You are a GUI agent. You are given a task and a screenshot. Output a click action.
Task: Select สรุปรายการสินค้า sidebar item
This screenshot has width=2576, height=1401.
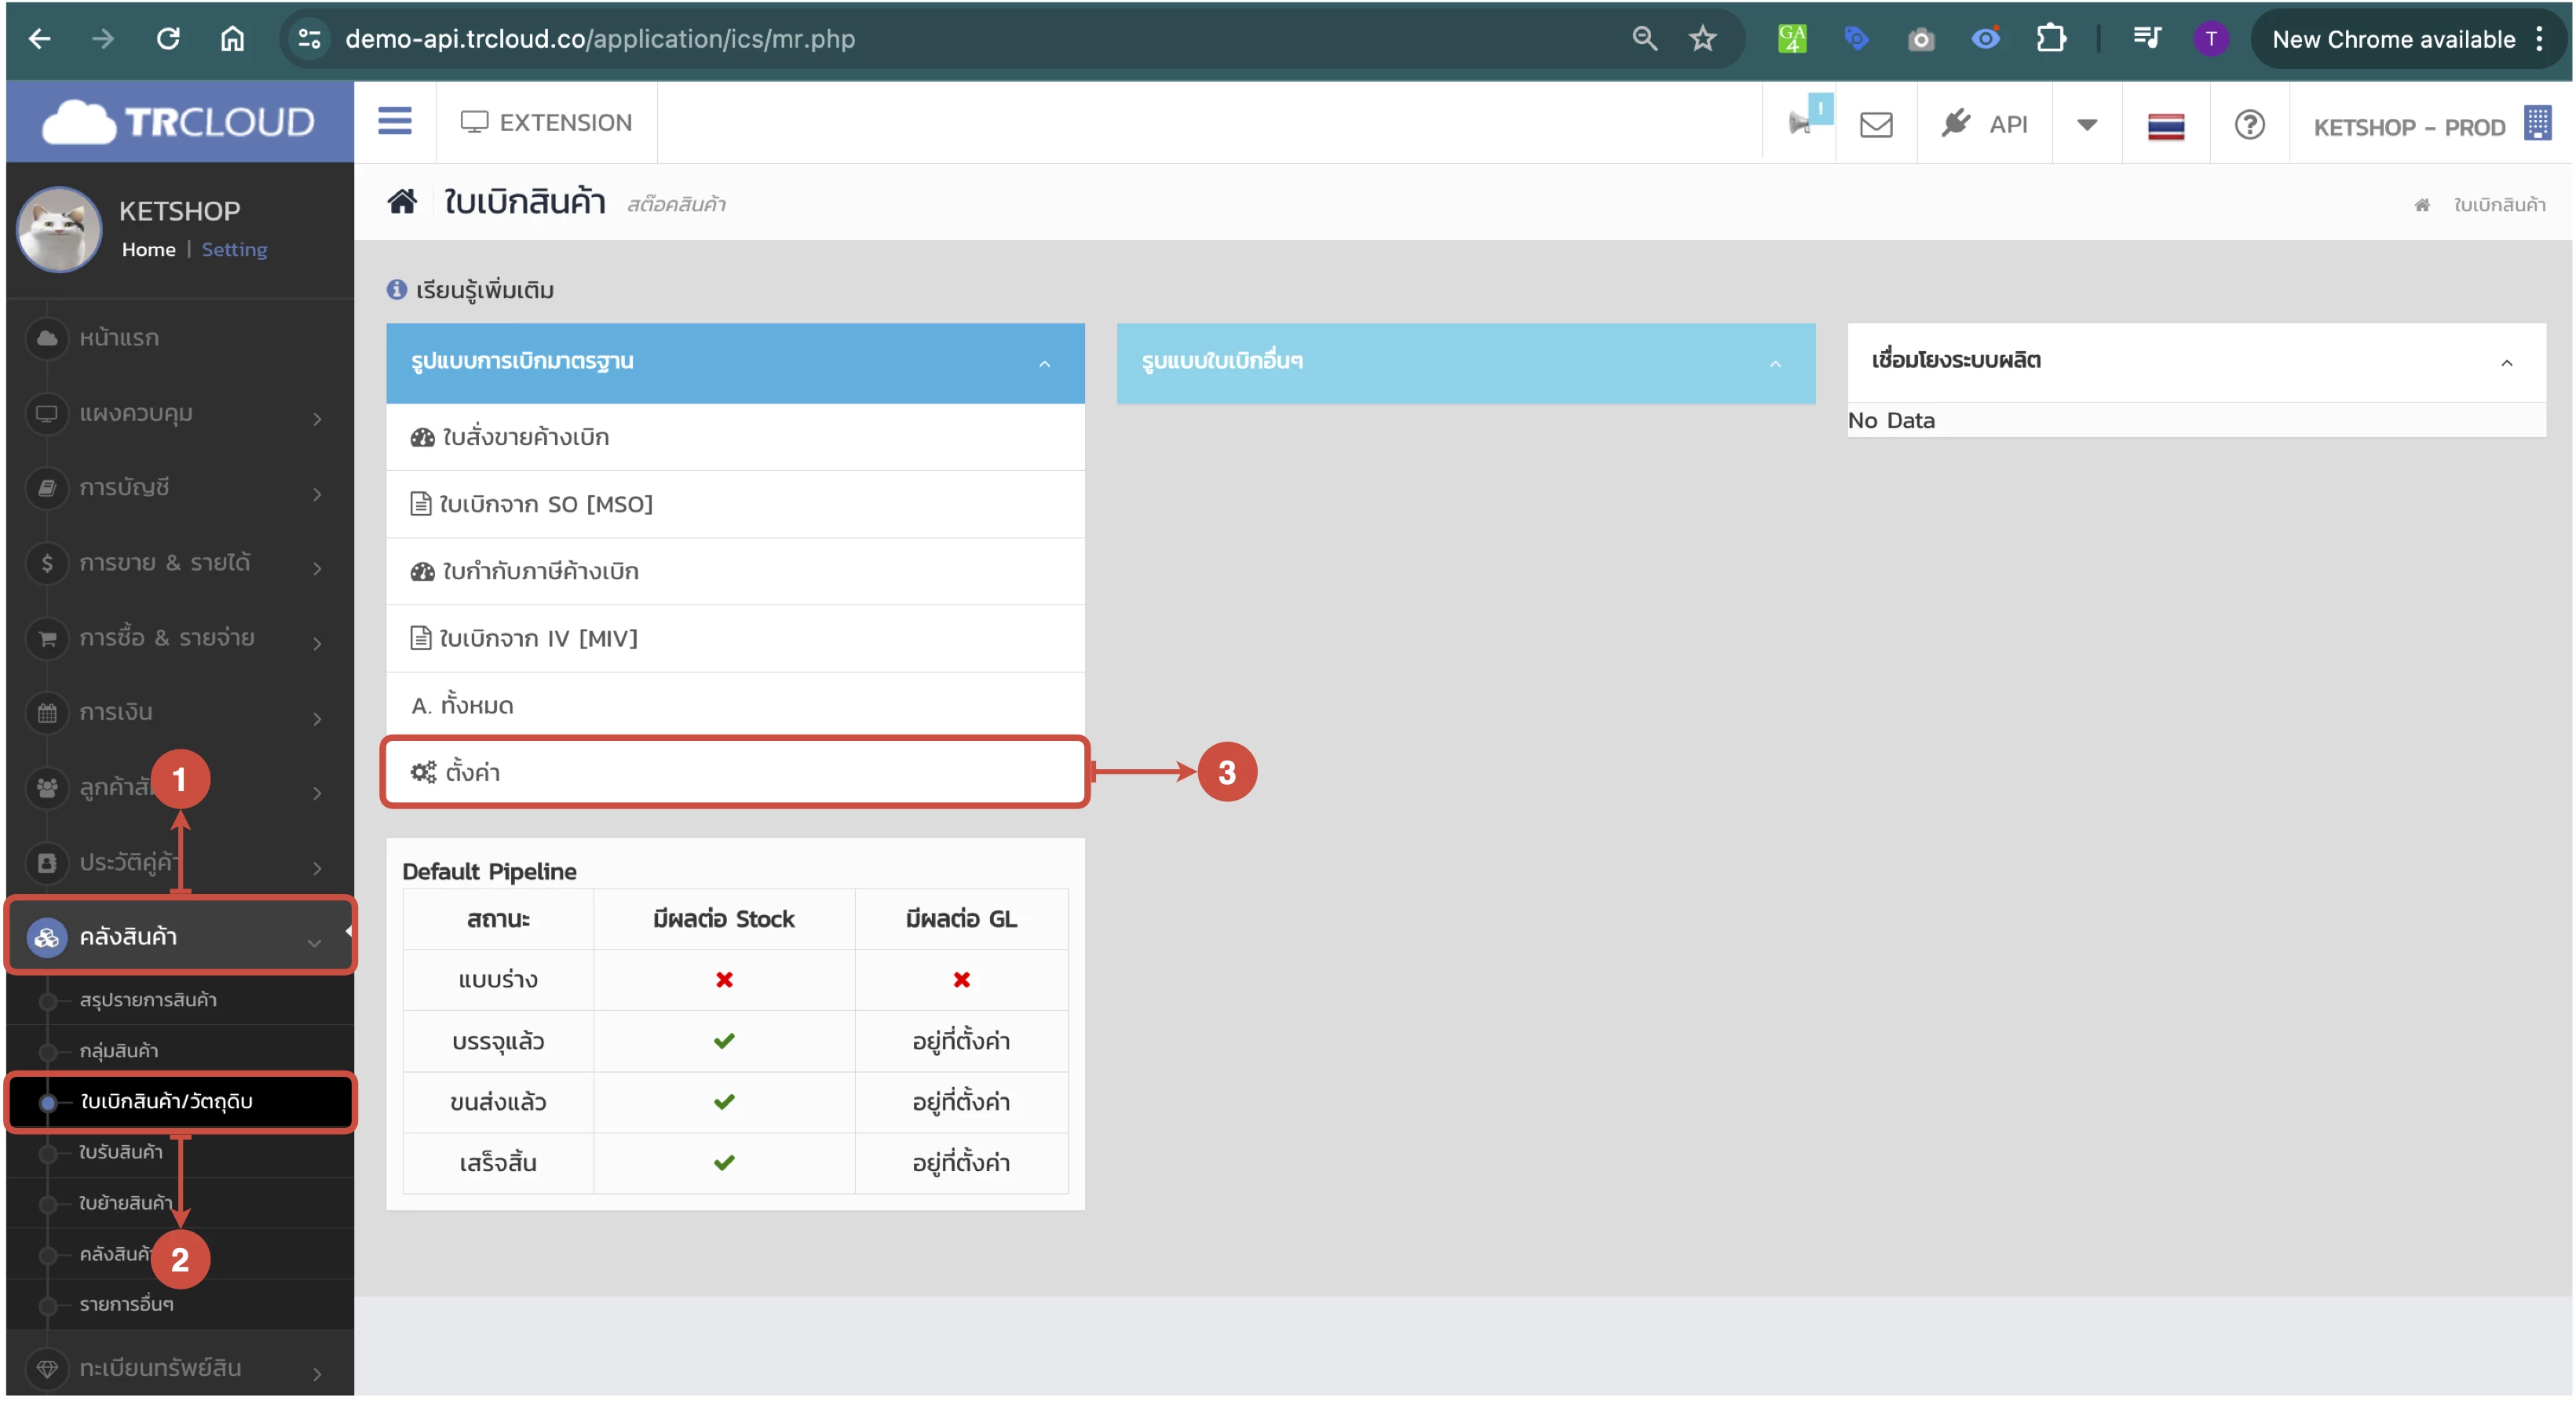pyautogui.click(x=148, y=1000)
